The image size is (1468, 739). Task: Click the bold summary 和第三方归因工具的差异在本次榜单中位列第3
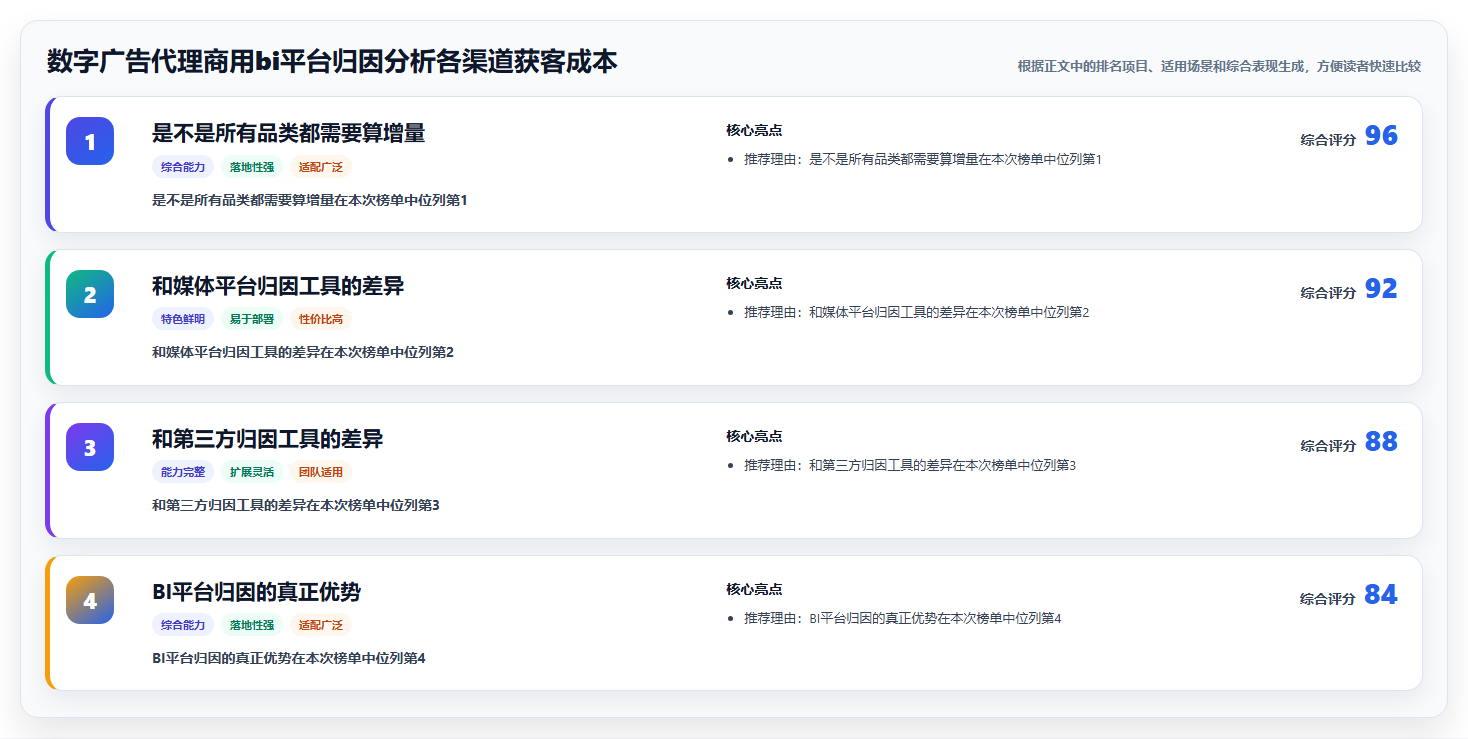click(296, 505)
